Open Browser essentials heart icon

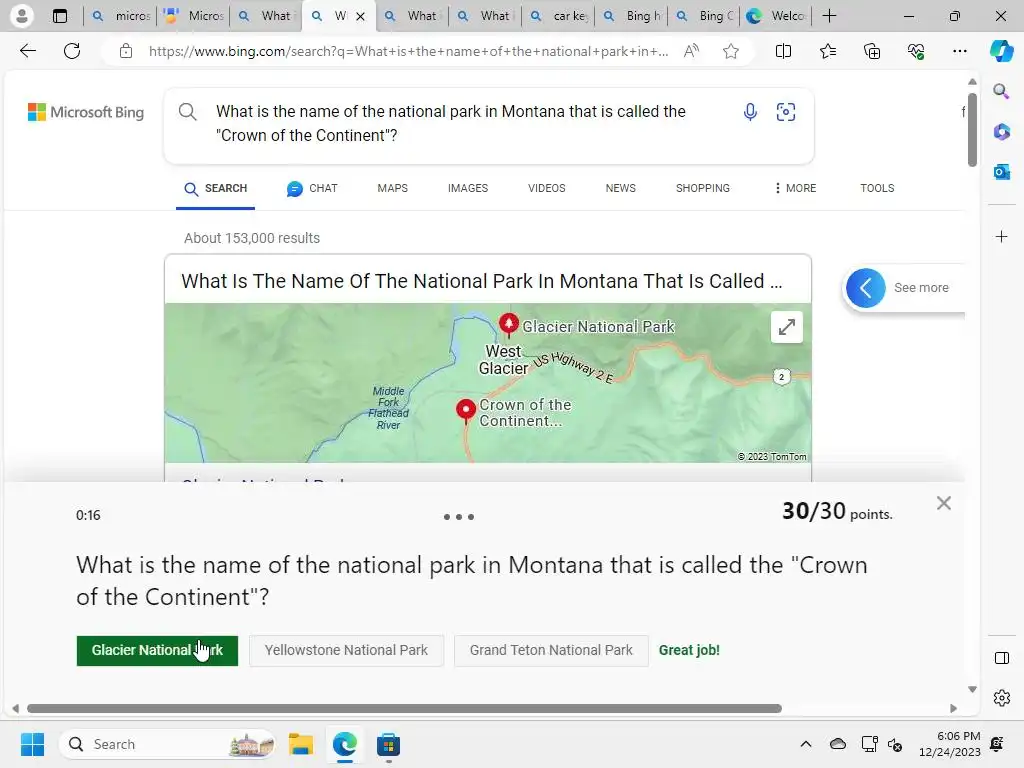click(916, 51)
